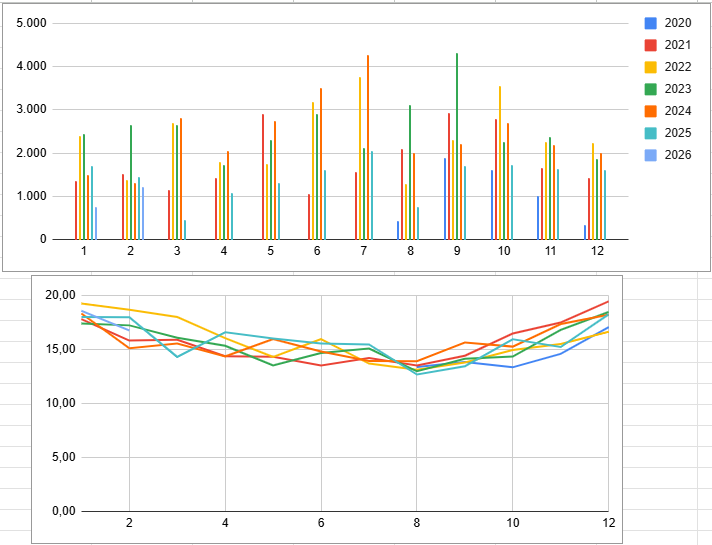712x545 pixels.
Task: Click the tall orange bar in month 7
Action: click(368, 147)
